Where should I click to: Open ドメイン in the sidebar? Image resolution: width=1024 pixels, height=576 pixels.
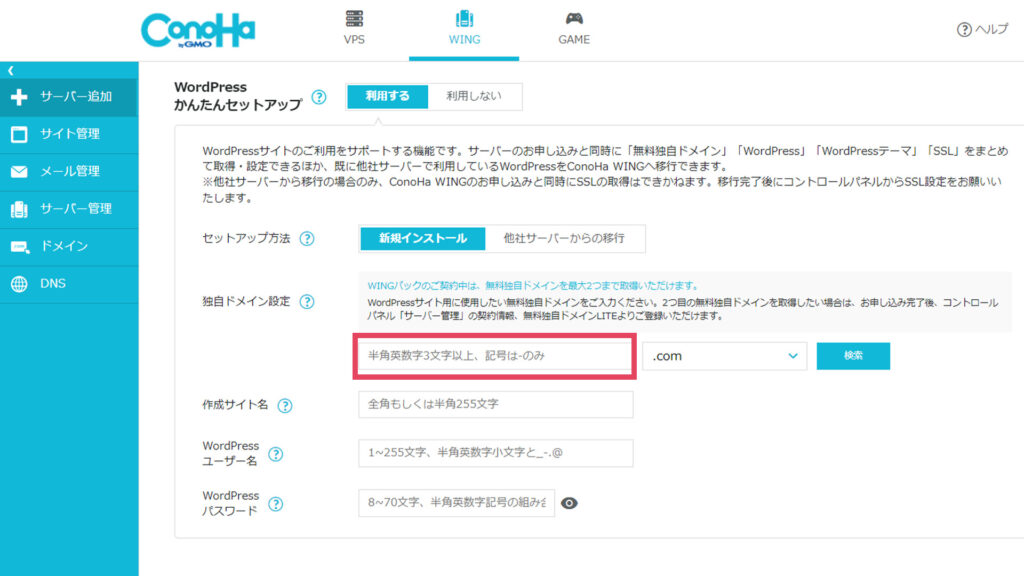tap(69, 246)
